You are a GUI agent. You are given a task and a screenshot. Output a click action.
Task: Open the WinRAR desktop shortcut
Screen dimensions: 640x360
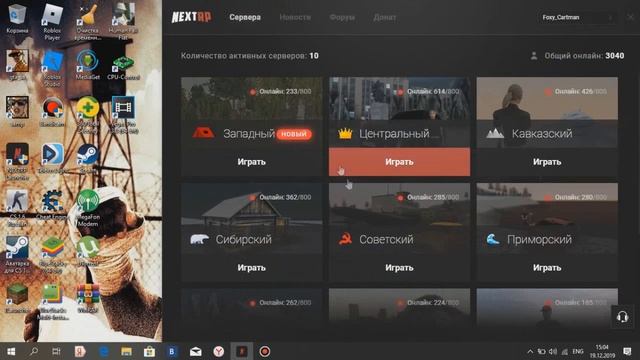point(88,298)
